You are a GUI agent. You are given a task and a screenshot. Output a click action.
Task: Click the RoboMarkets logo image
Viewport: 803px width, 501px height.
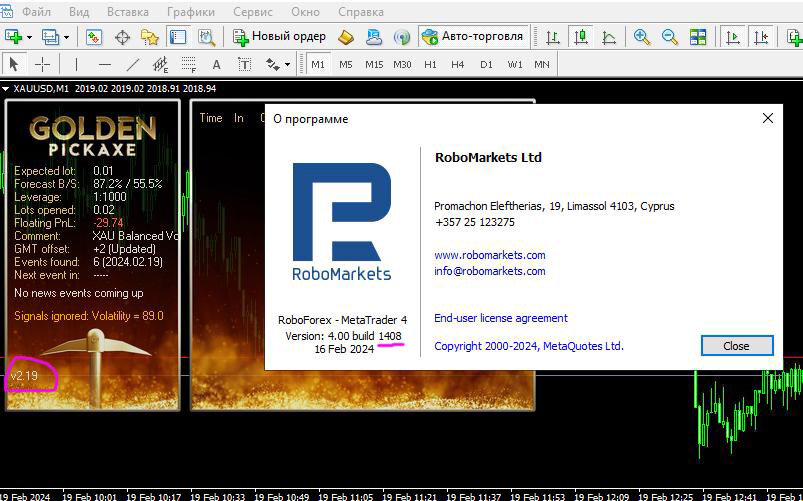click(342, 221)
